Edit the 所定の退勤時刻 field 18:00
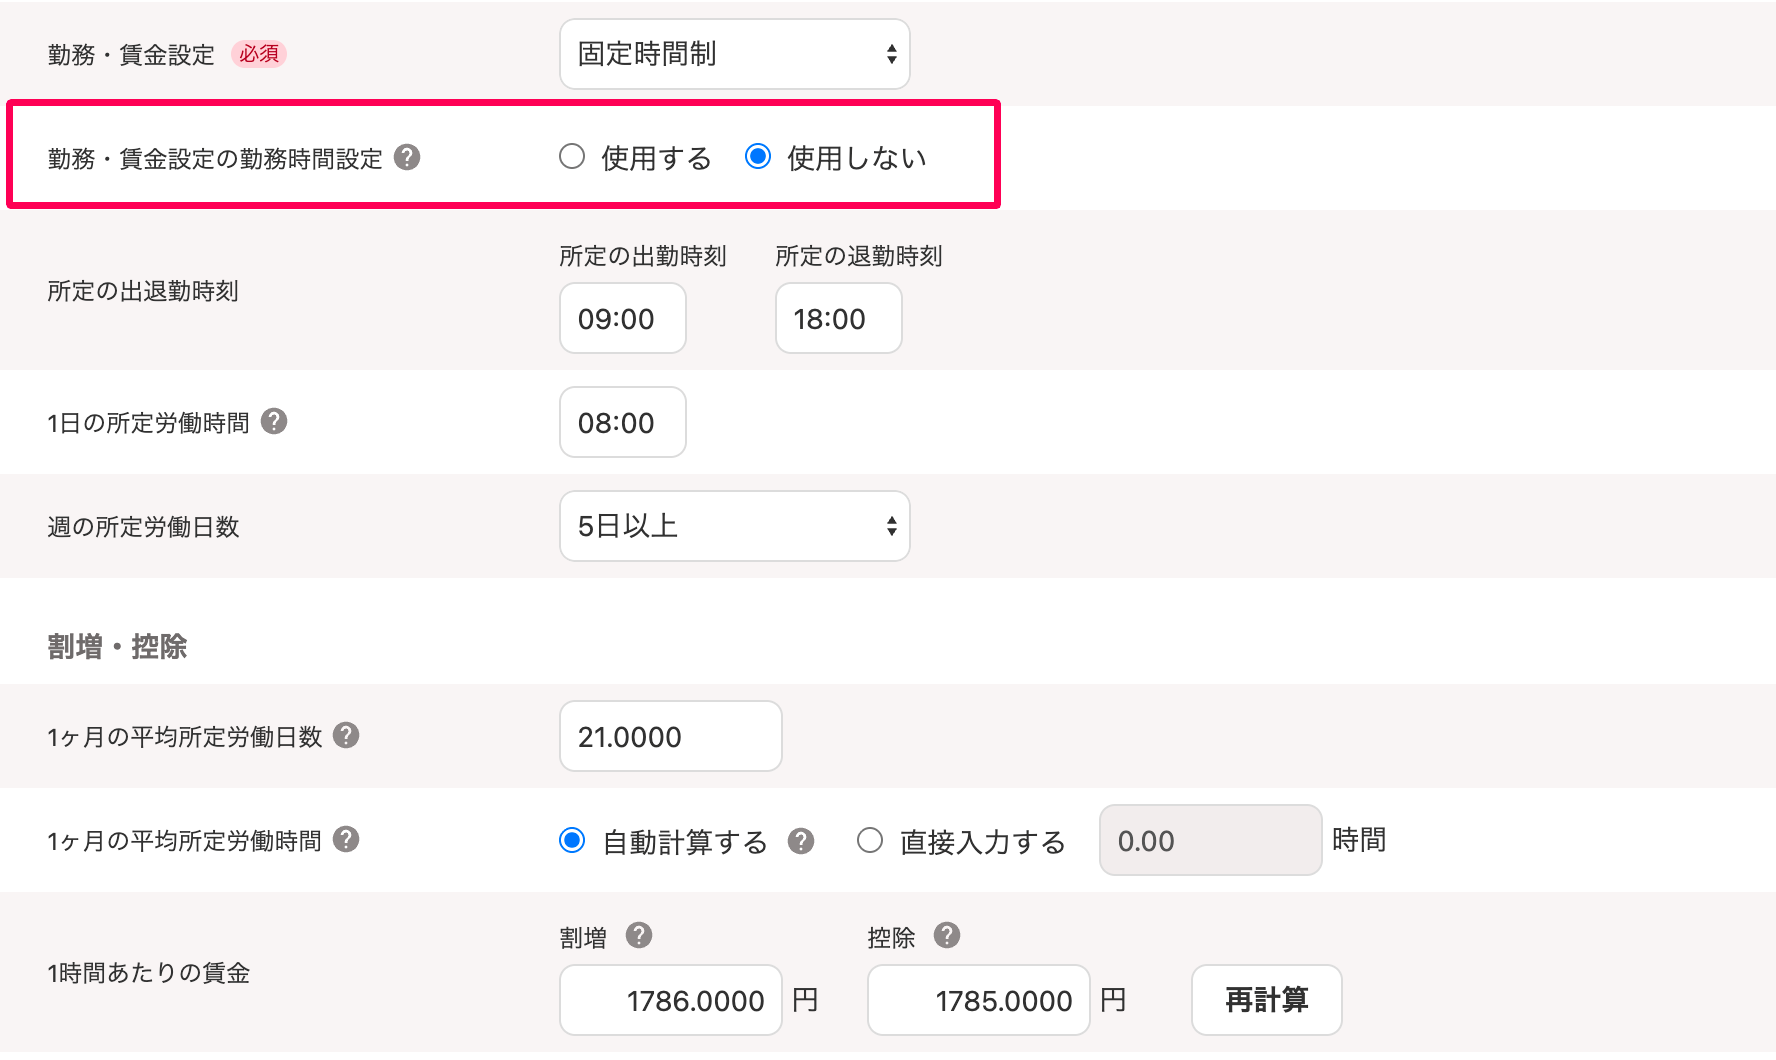Screen dimensions: 1776x1060 point(839,318)
